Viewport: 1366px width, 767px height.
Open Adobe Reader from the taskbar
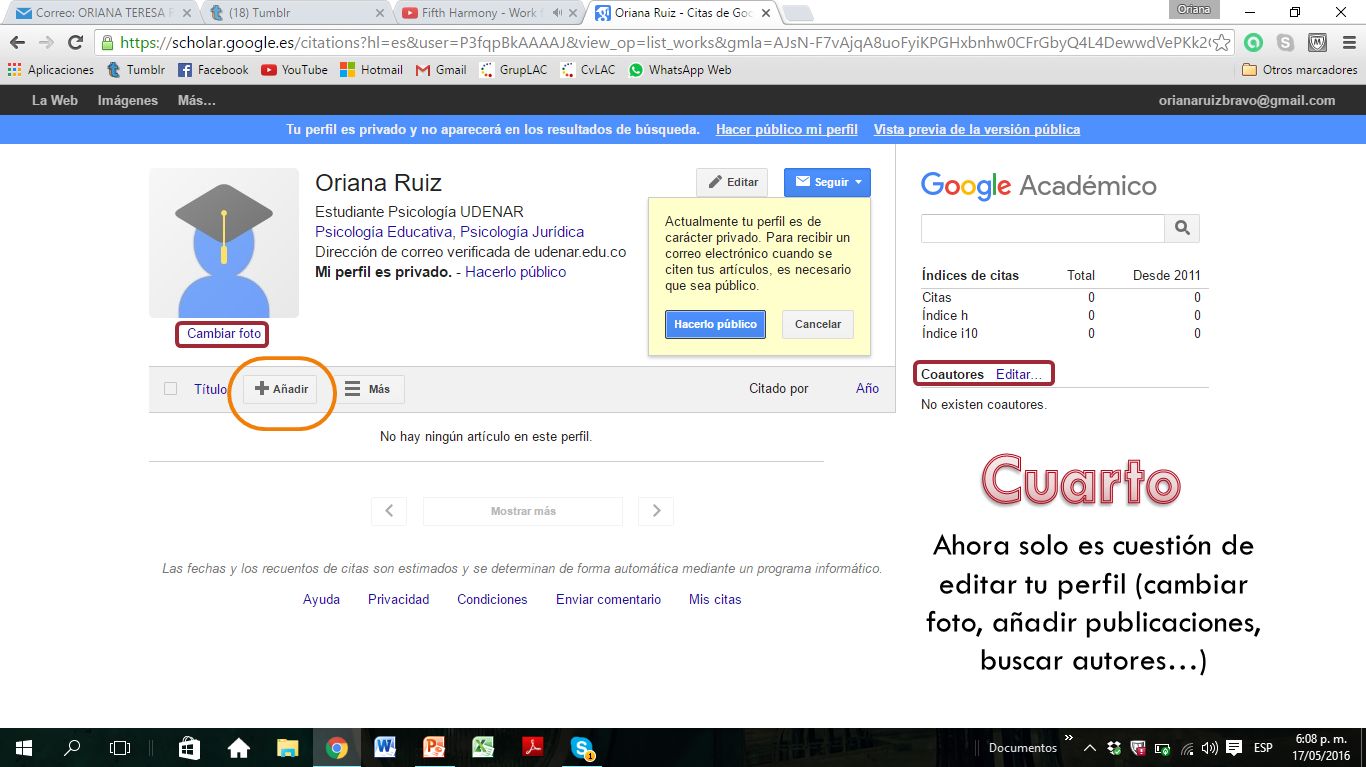[x=532, y=747]
